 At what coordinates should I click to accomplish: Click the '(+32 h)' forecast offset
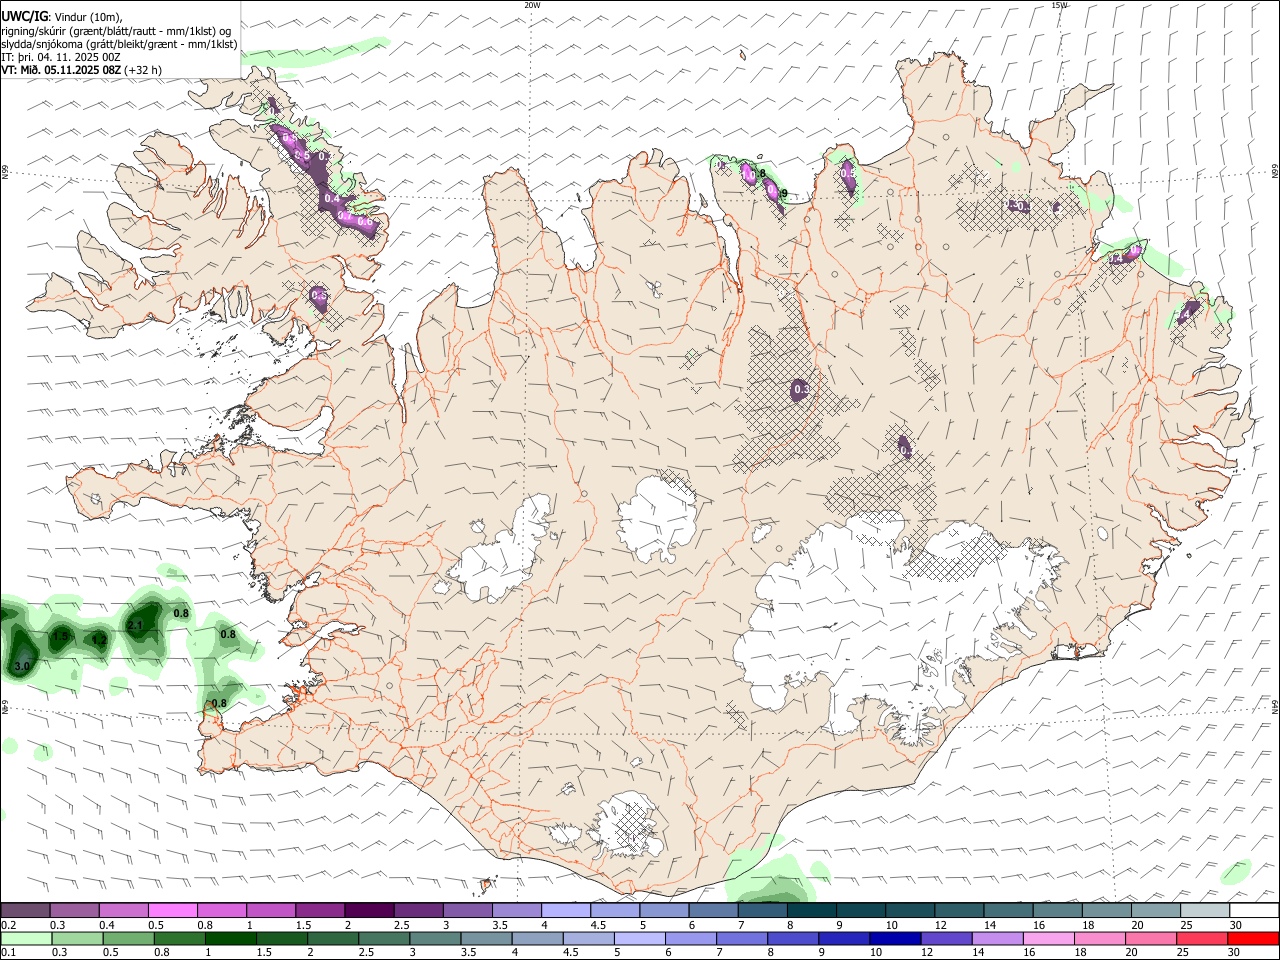143,70
